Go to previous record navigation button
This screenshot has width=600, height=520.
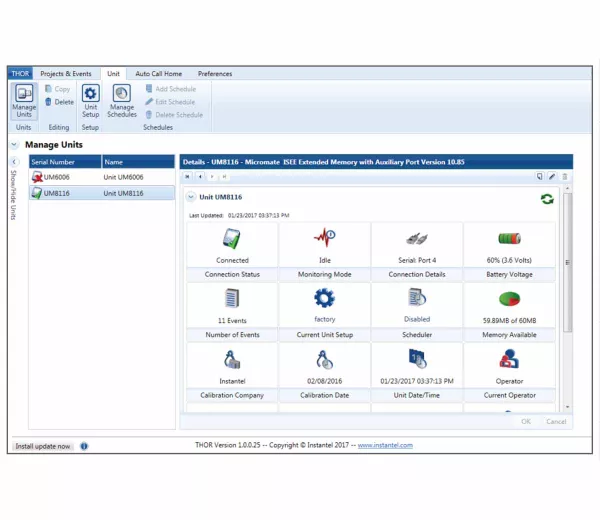pyautogui.click(x=200, y=176)
